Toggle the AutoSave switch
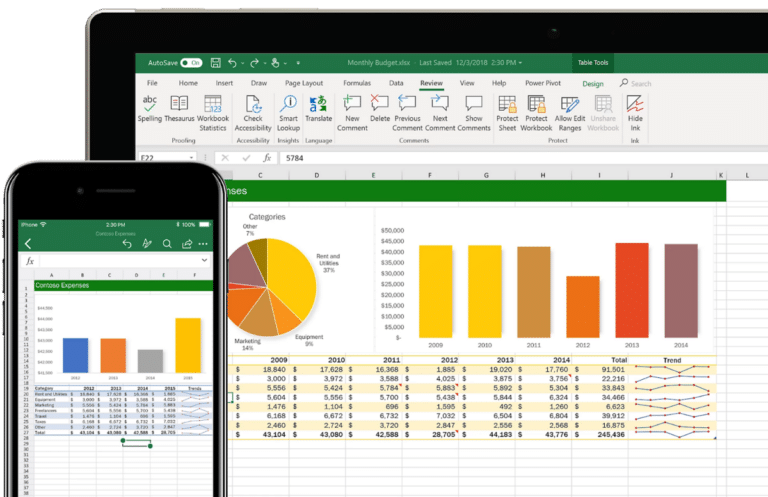This screenshot has width=768, height=497. click(190, 62)
